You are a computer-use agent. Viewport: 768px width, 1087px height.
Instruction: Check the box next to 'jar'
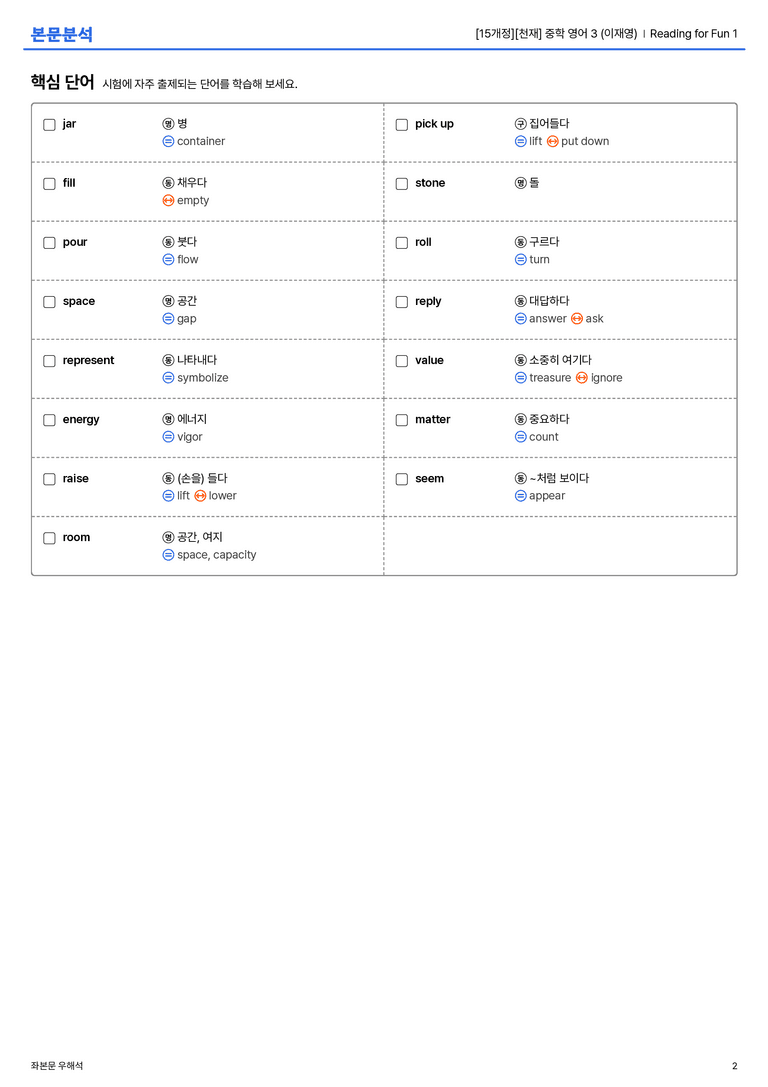(x=49, y=125)
